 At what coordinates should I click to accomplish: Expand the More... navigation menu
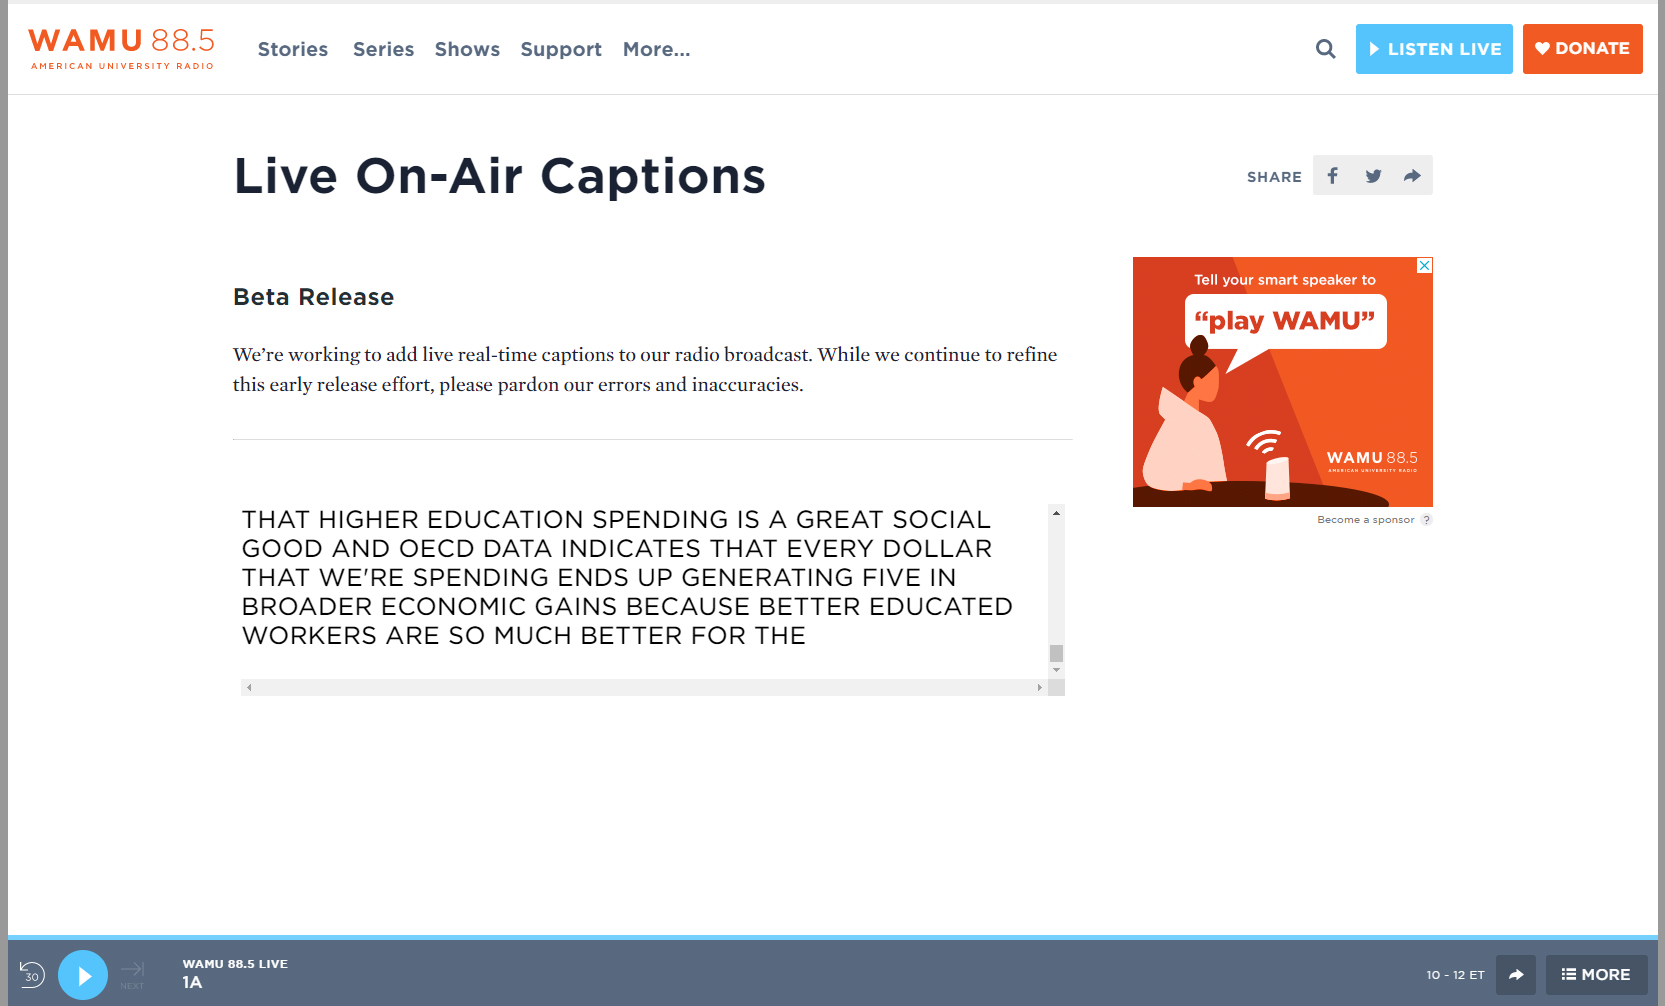tap(656, 50)
